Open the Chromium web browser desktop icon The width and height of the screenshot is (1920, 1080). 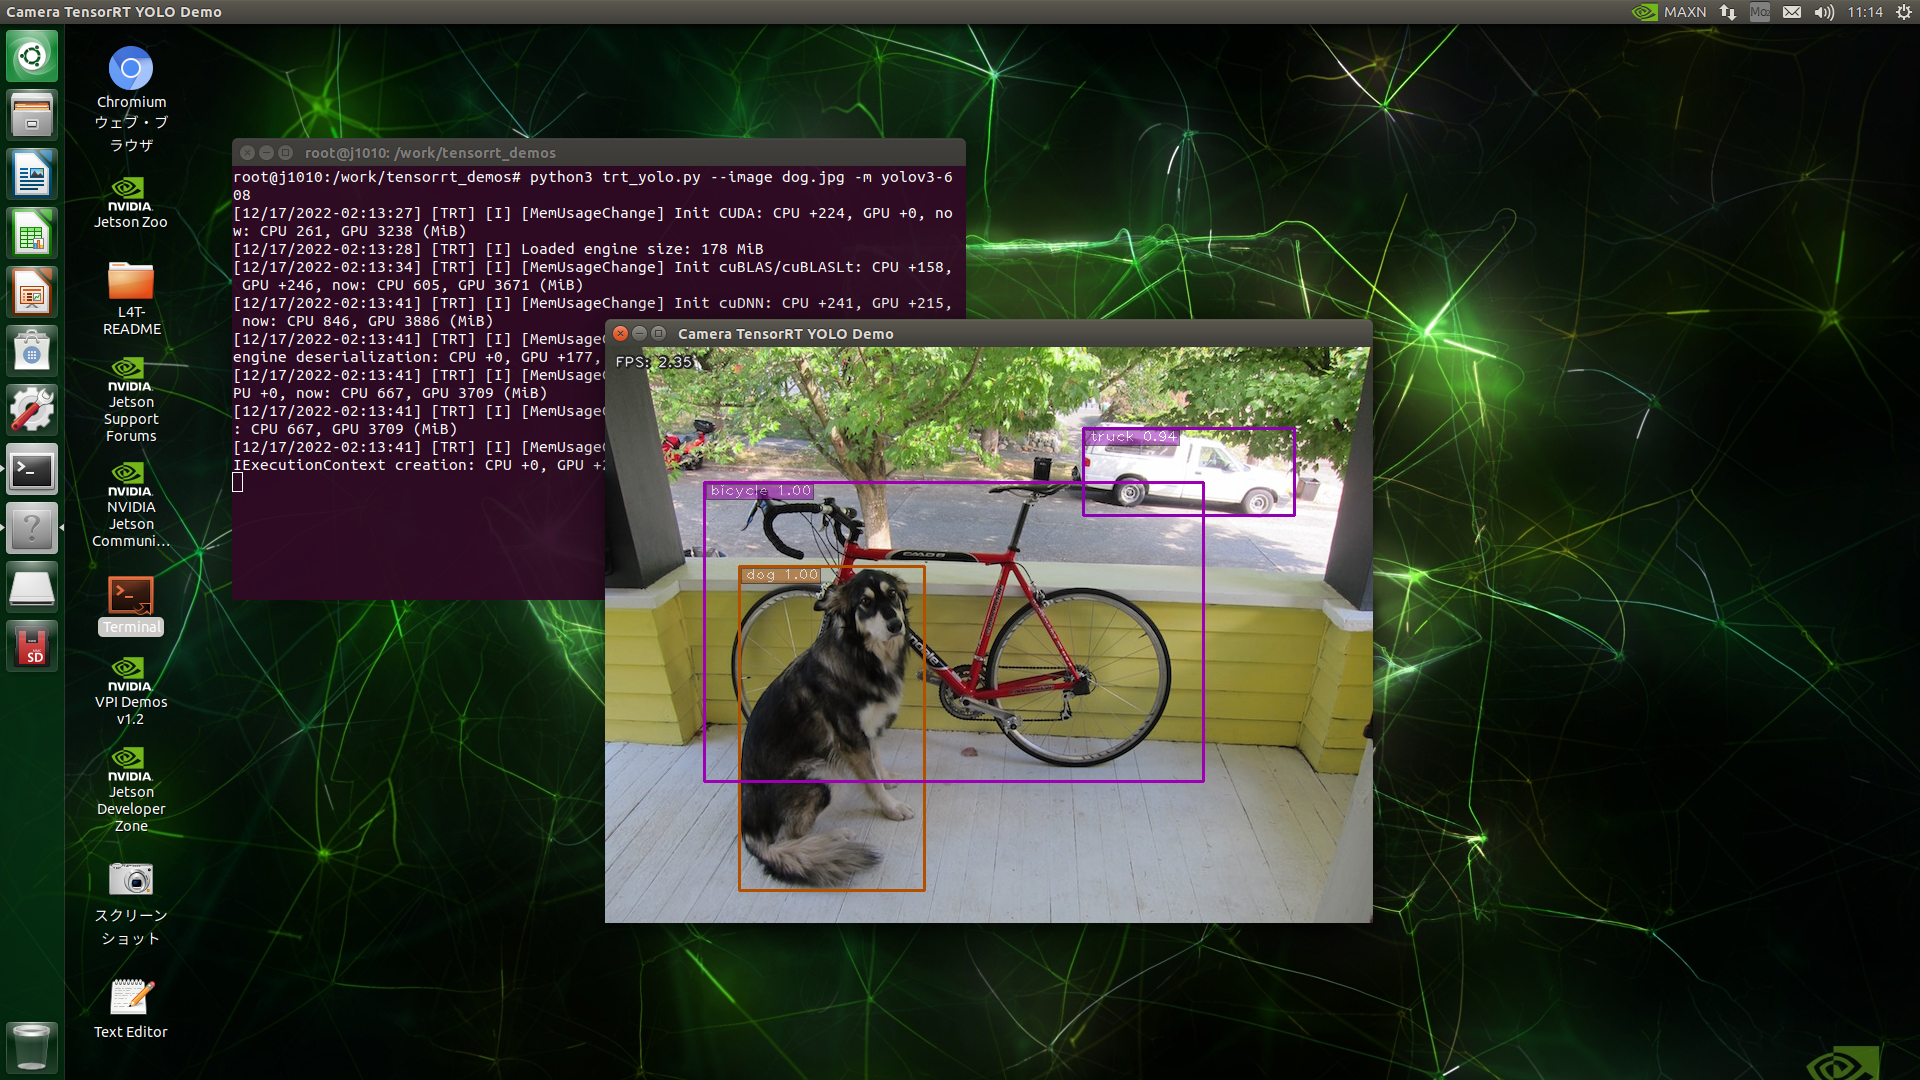tap(130, 69)
